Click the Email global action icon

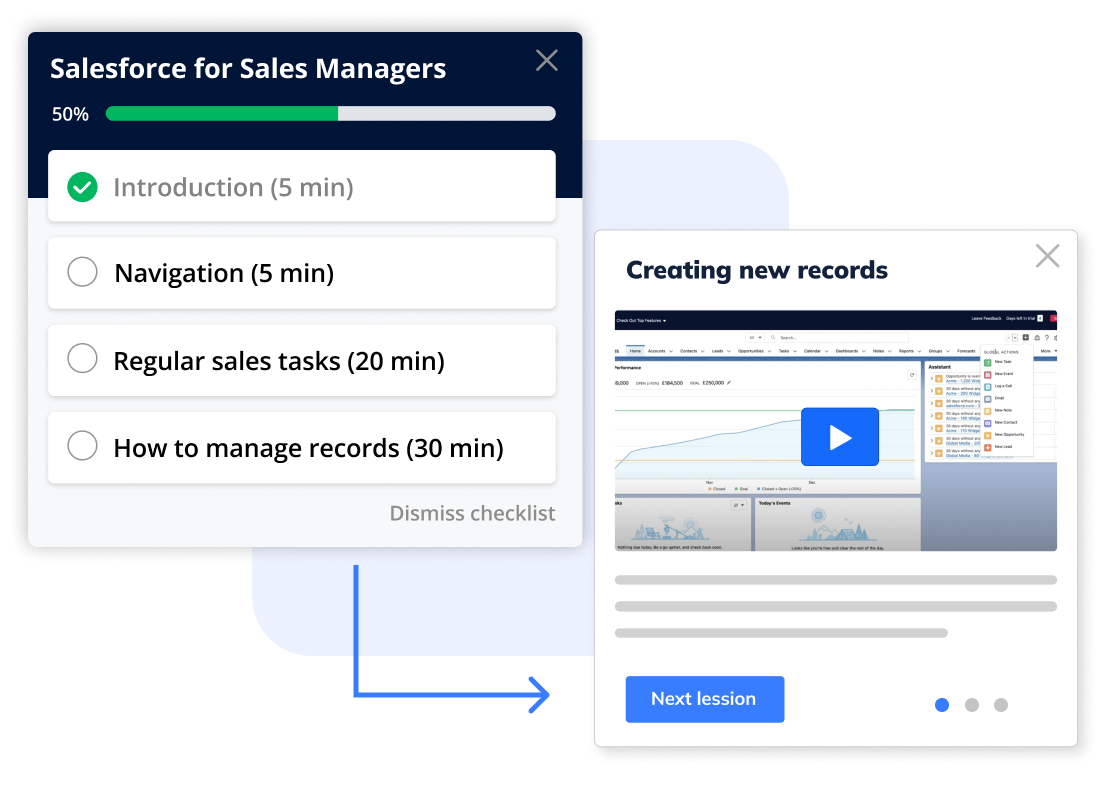click(x=987, y=398)
